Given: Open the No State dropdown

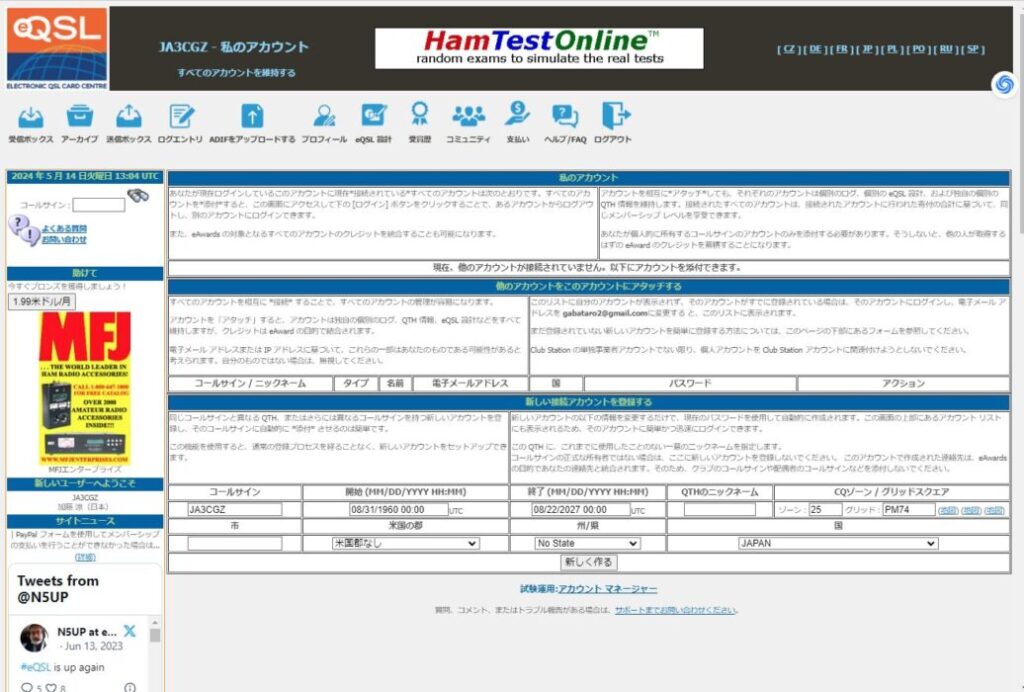Looking at the screenshot, I should 587,543.
